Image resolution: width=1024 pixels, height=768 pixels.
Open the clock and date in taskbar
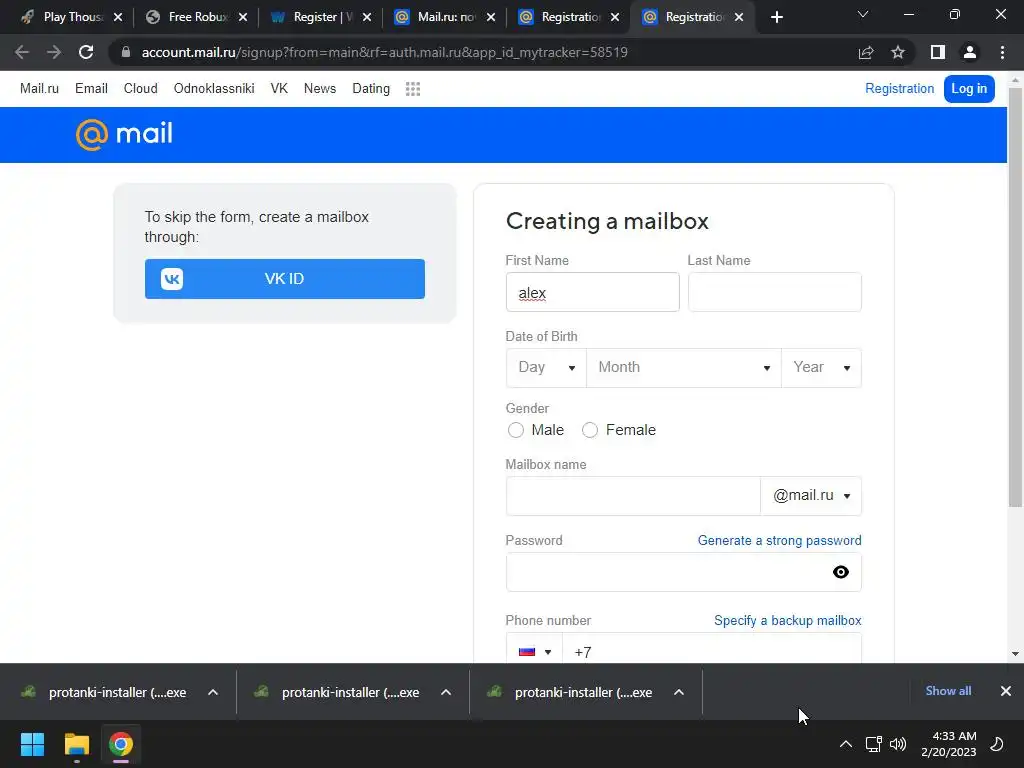[x=948, y=744]
